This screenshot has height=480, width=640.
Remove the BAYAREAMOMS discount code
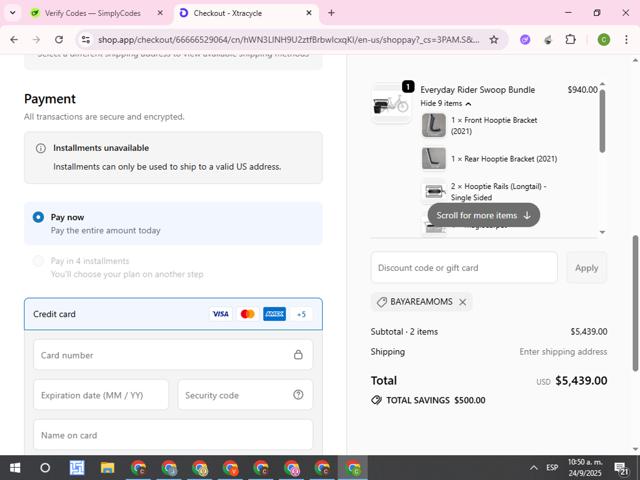click(462, 302)
